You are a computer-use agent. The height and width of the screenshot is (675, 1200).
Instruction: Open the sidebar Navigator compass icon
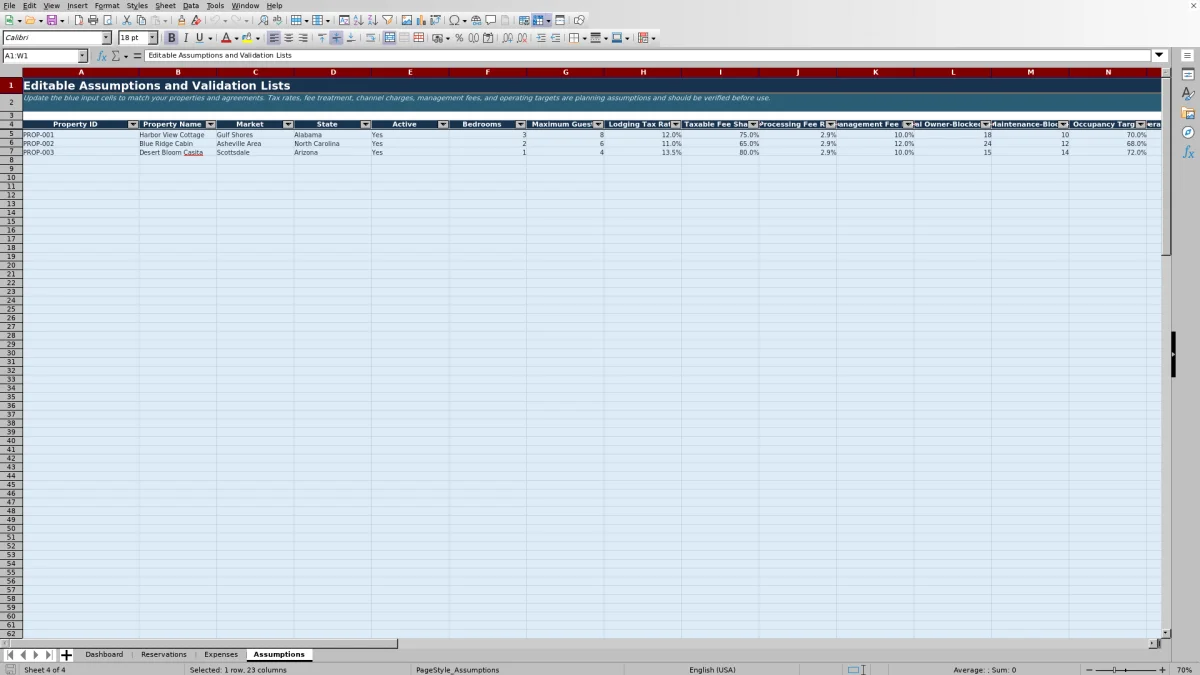click(x=1188, y=132)
